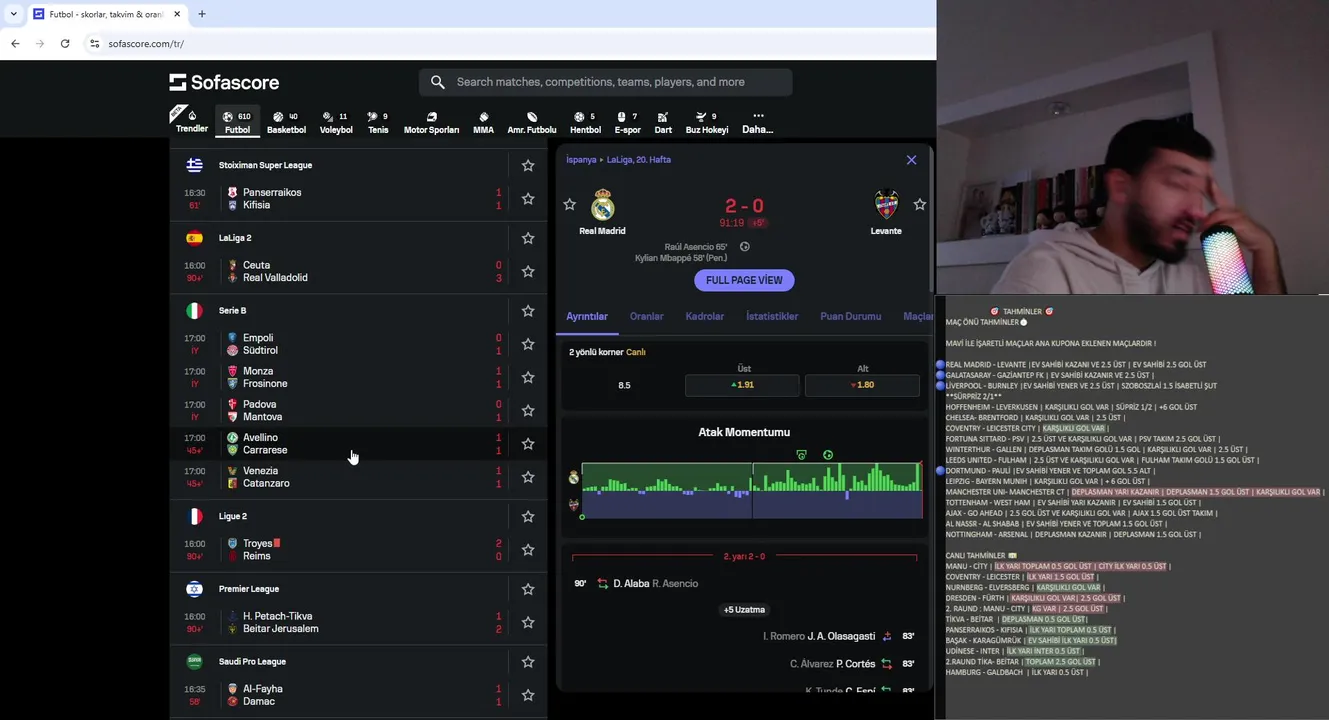Expand the Daha... more sports menu
This screenshot has width=1329, height=720.
click(757, 122)
